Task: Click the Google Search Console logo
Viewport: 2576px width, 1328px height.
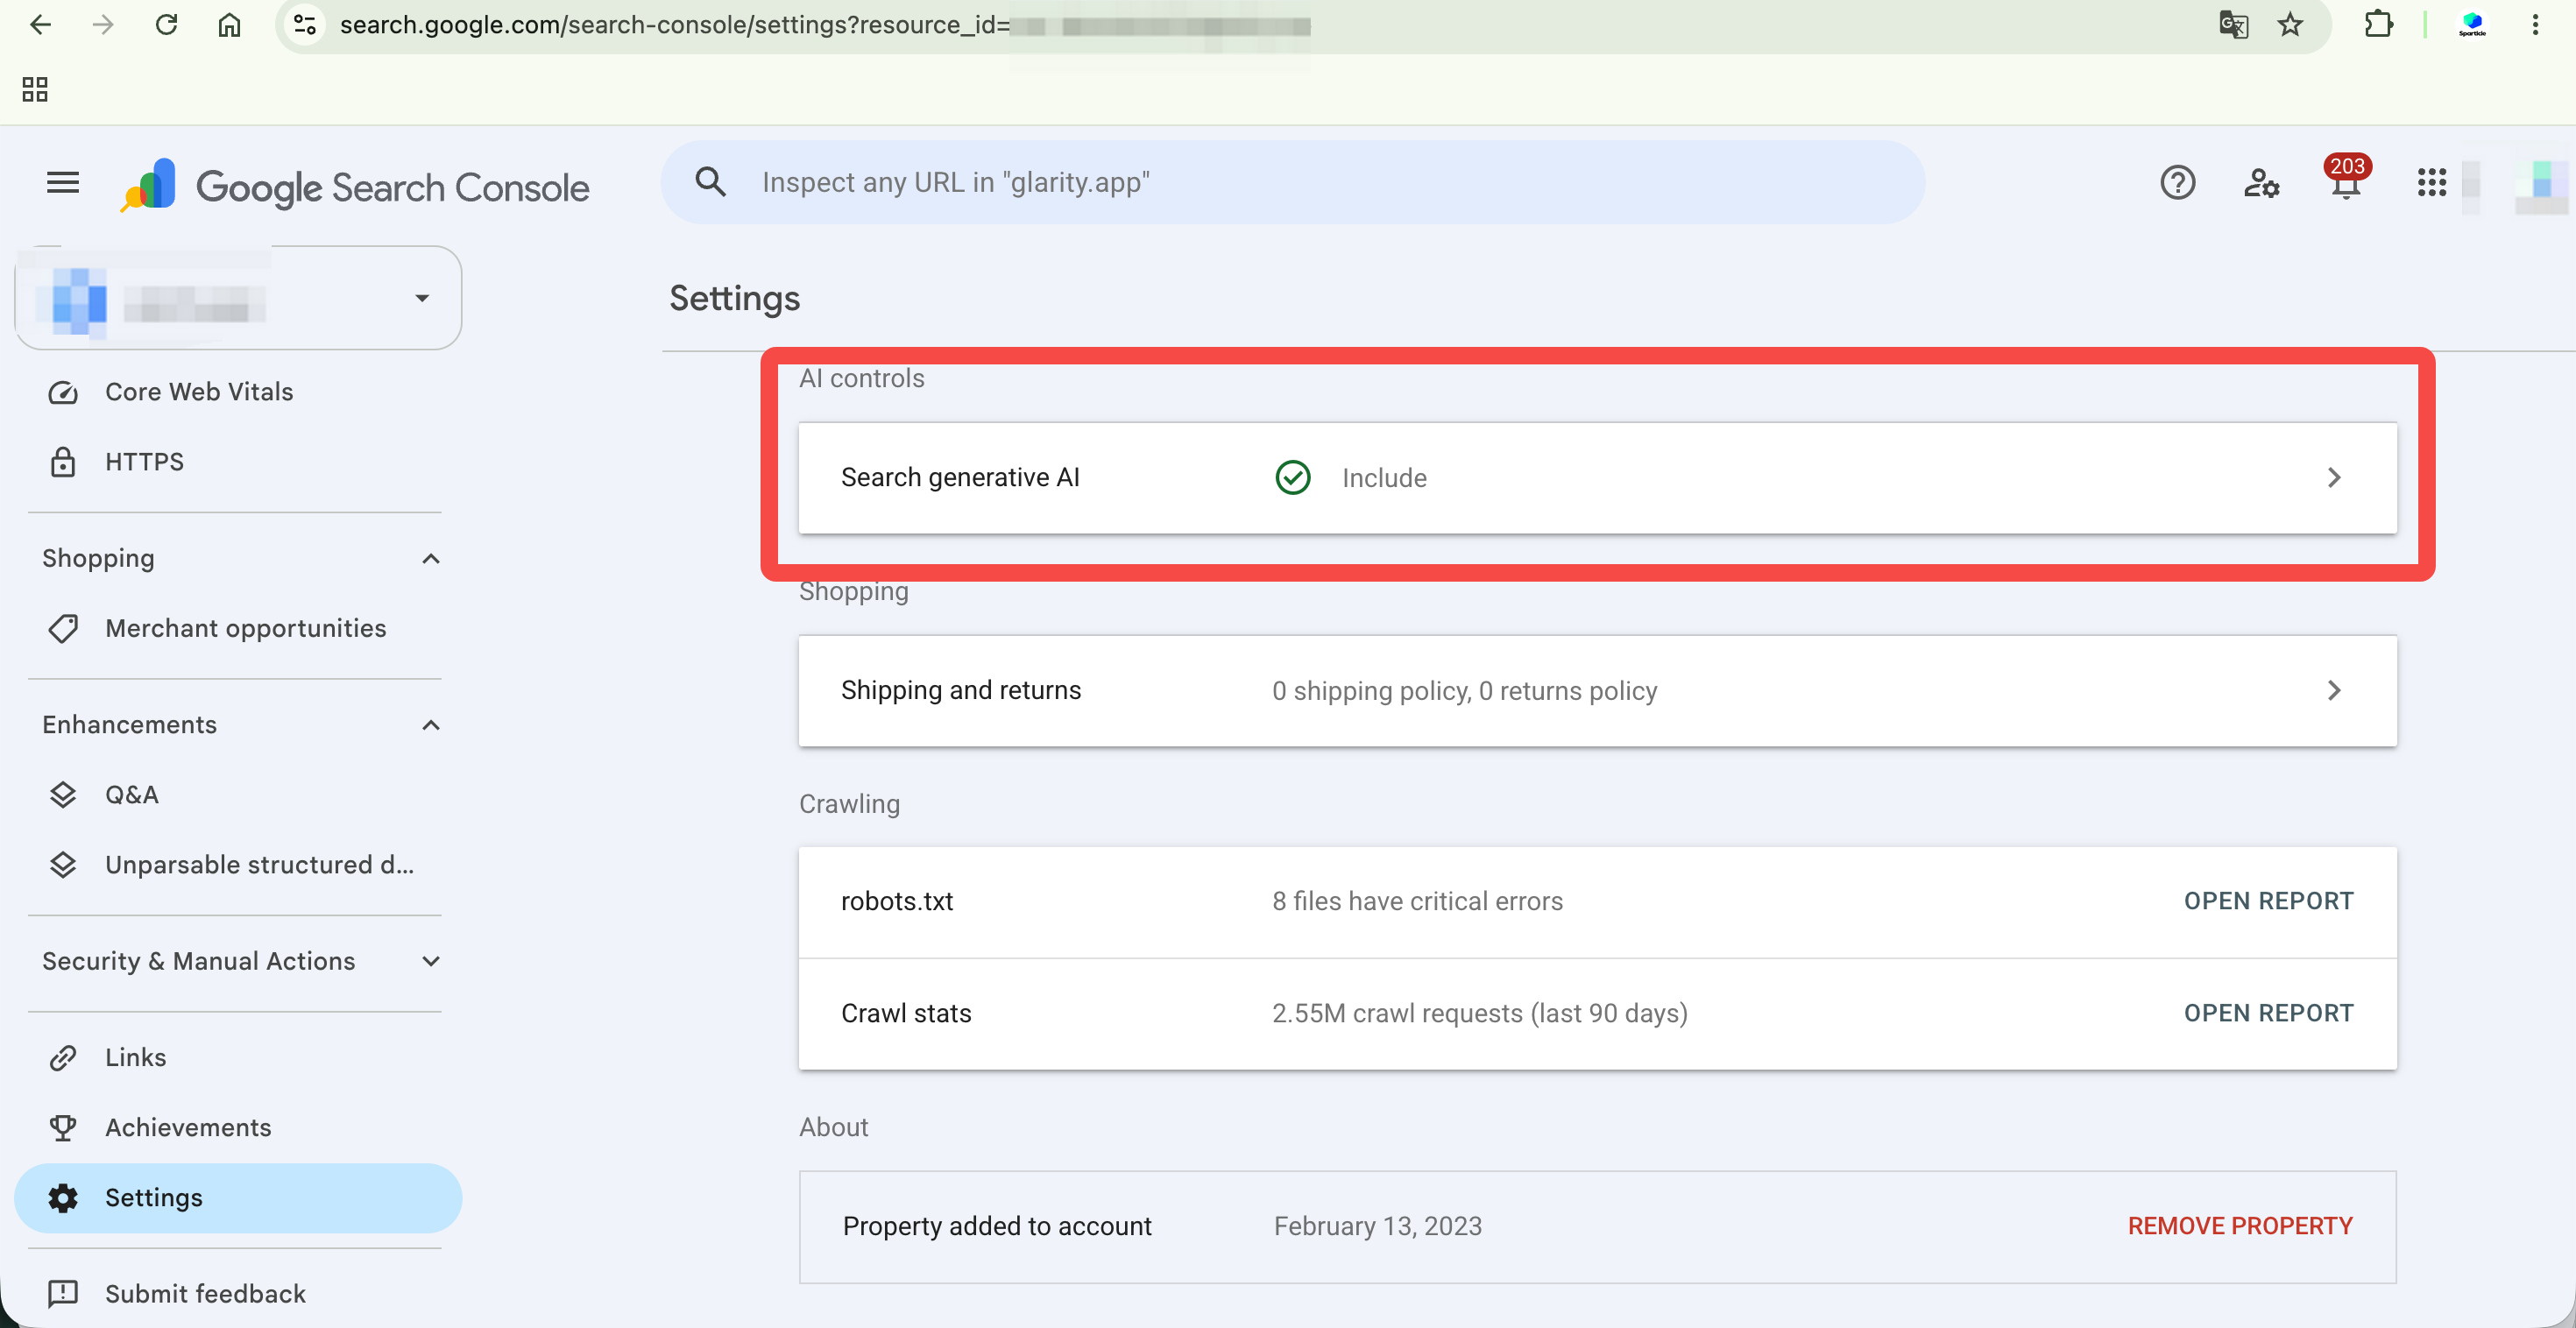Action: pos(356,186)
